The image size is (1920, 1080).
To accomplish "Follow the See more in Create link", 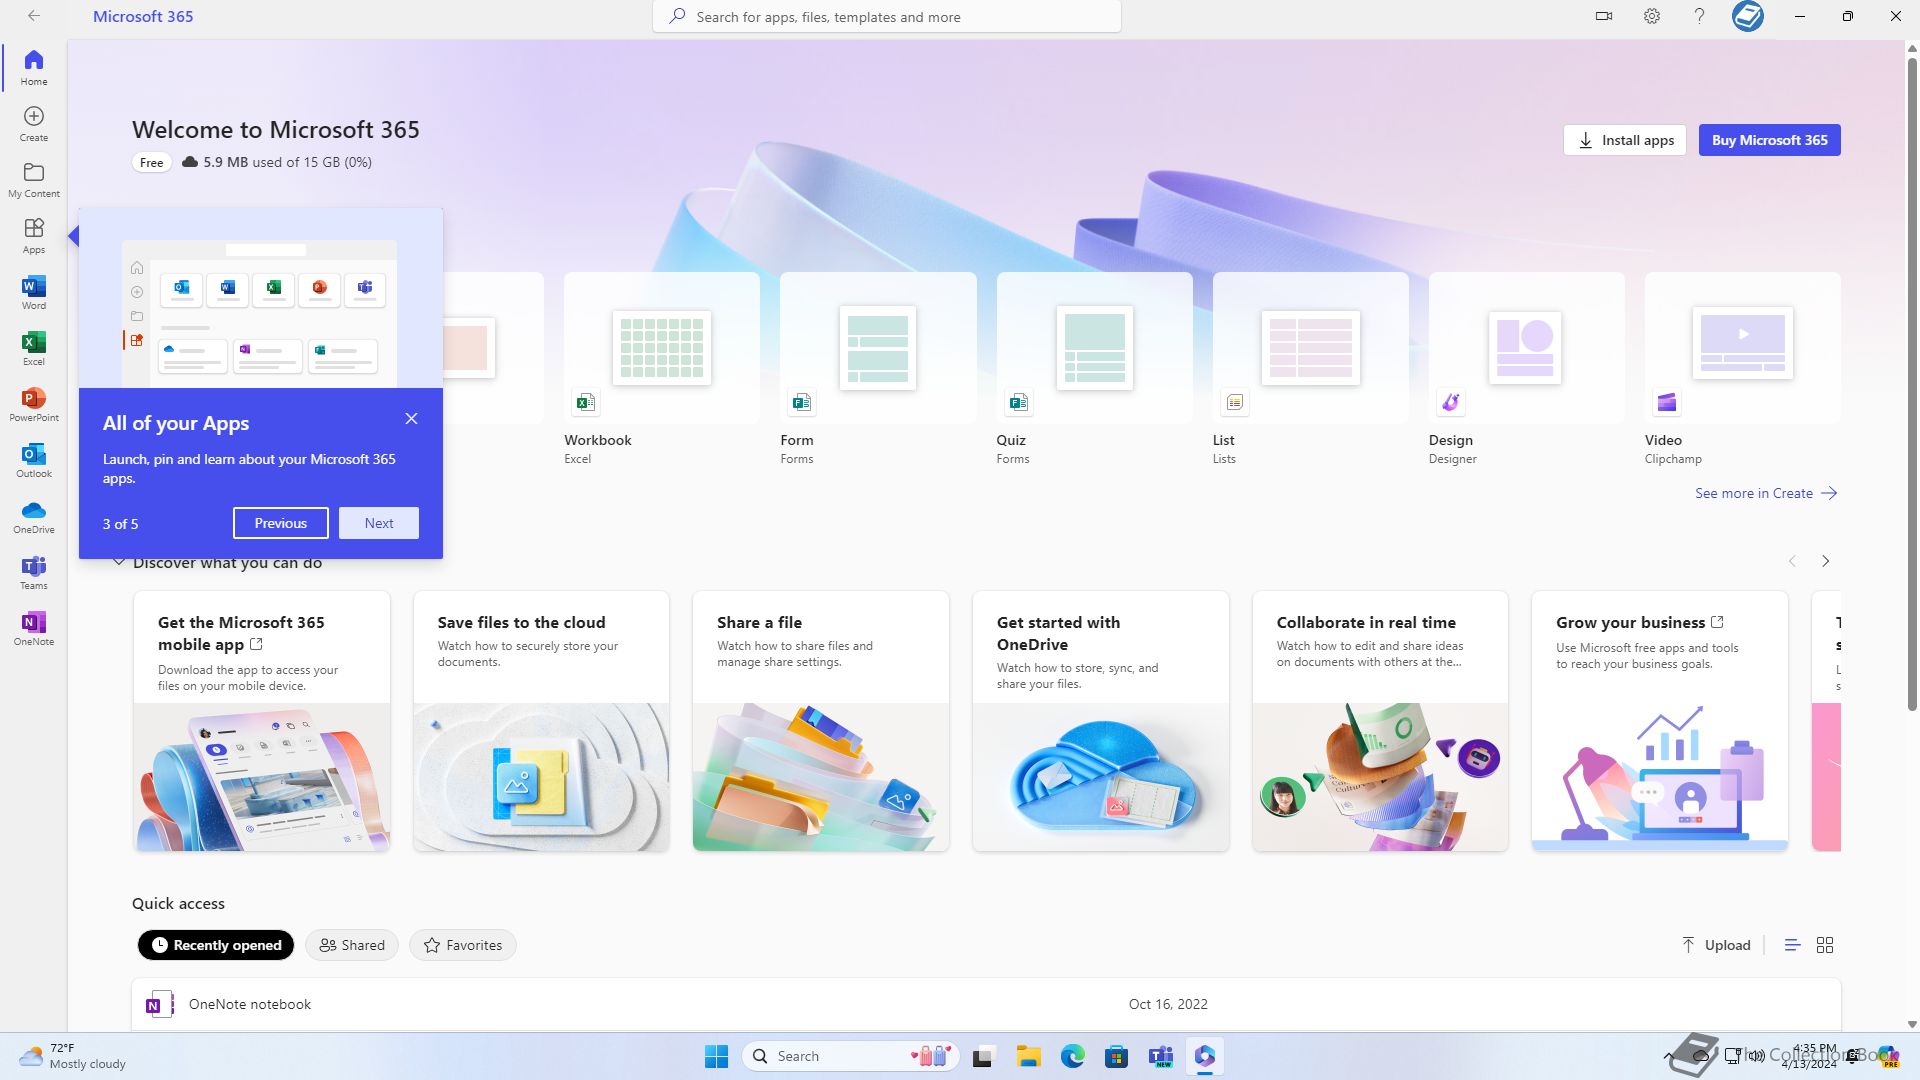I will pyautogui.click(x=1766, y=493).
